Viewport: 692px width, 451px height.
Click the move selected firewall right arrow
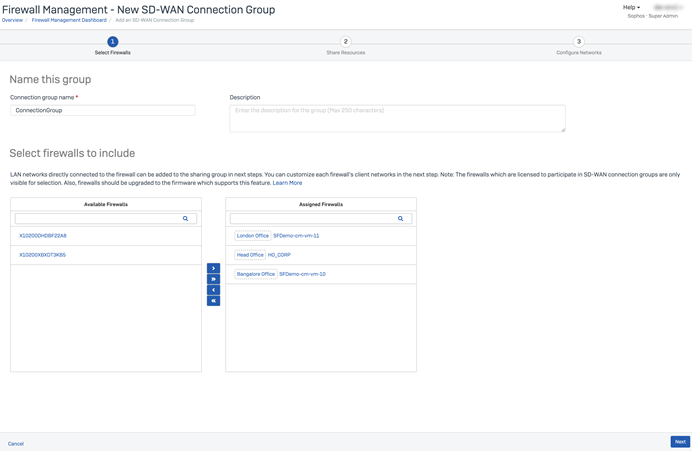point(213,268)
